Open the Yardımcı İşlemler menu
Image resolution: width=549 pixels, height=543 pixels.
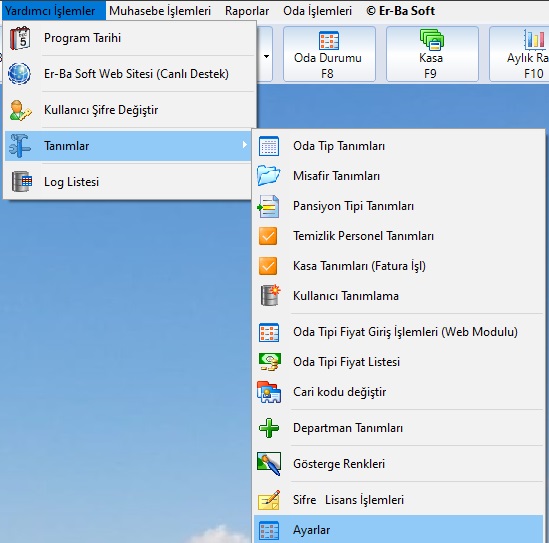click(50, 11)
